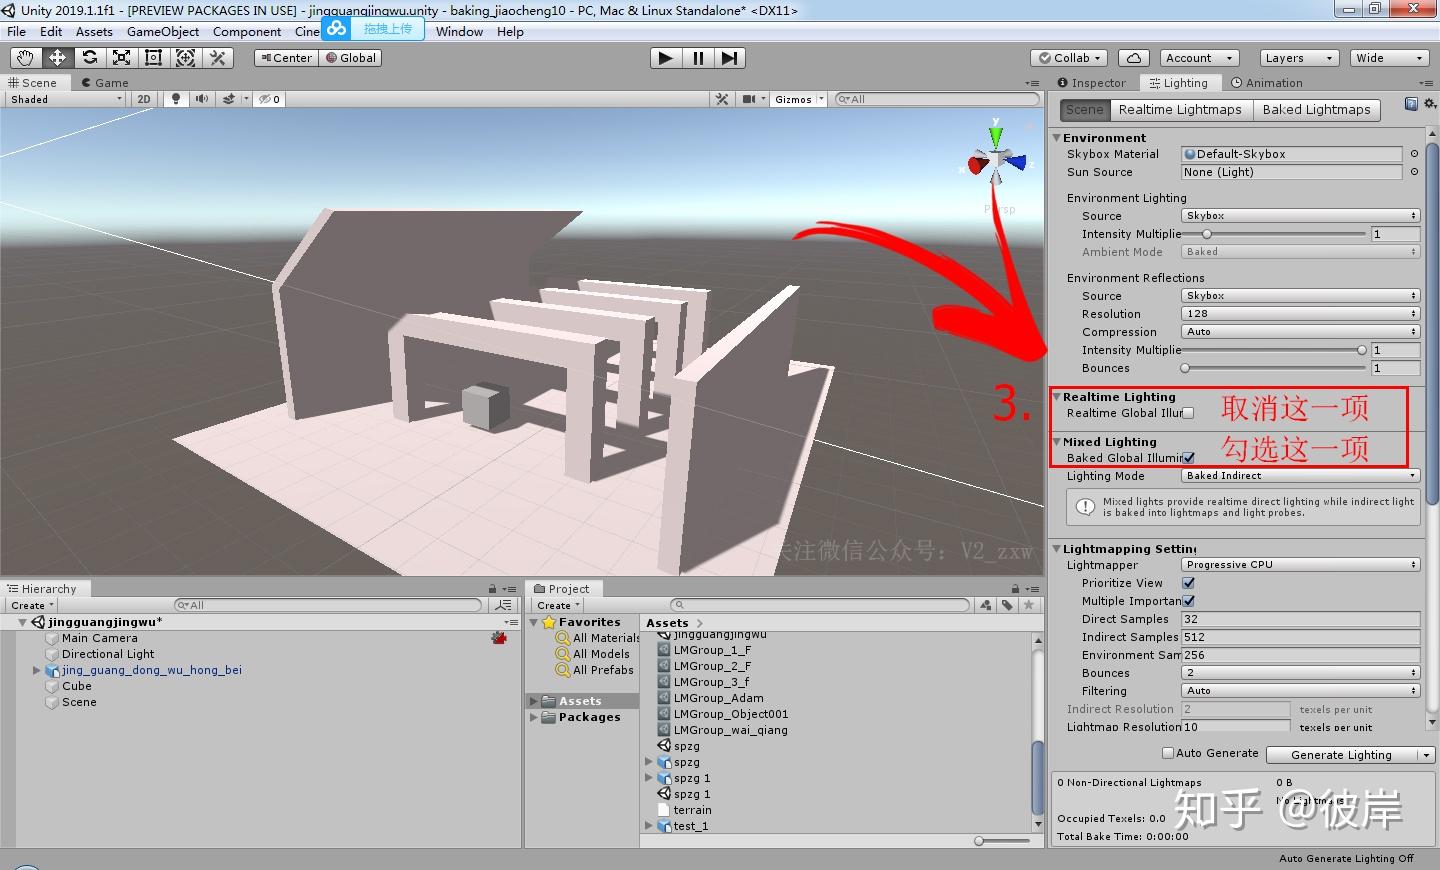Collapse the Environment section
This screenshot has width=1440, height=870.
click(x=1057, y=138)
